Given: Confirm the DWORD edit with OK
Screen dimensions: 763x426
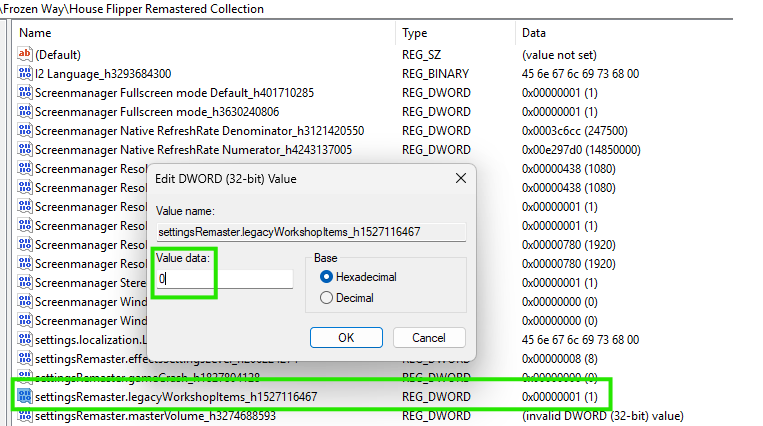Looking at the screenshot, I should [346, 337].
